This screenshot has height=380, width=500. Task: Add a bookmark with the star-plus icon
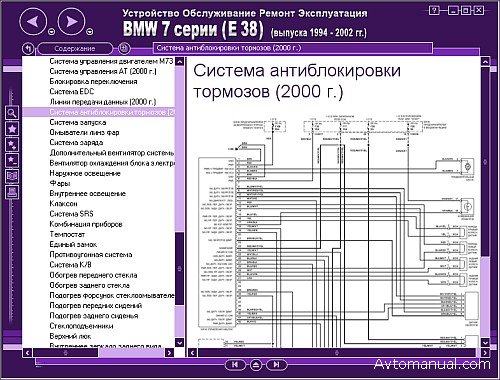[x=12, y=145]
